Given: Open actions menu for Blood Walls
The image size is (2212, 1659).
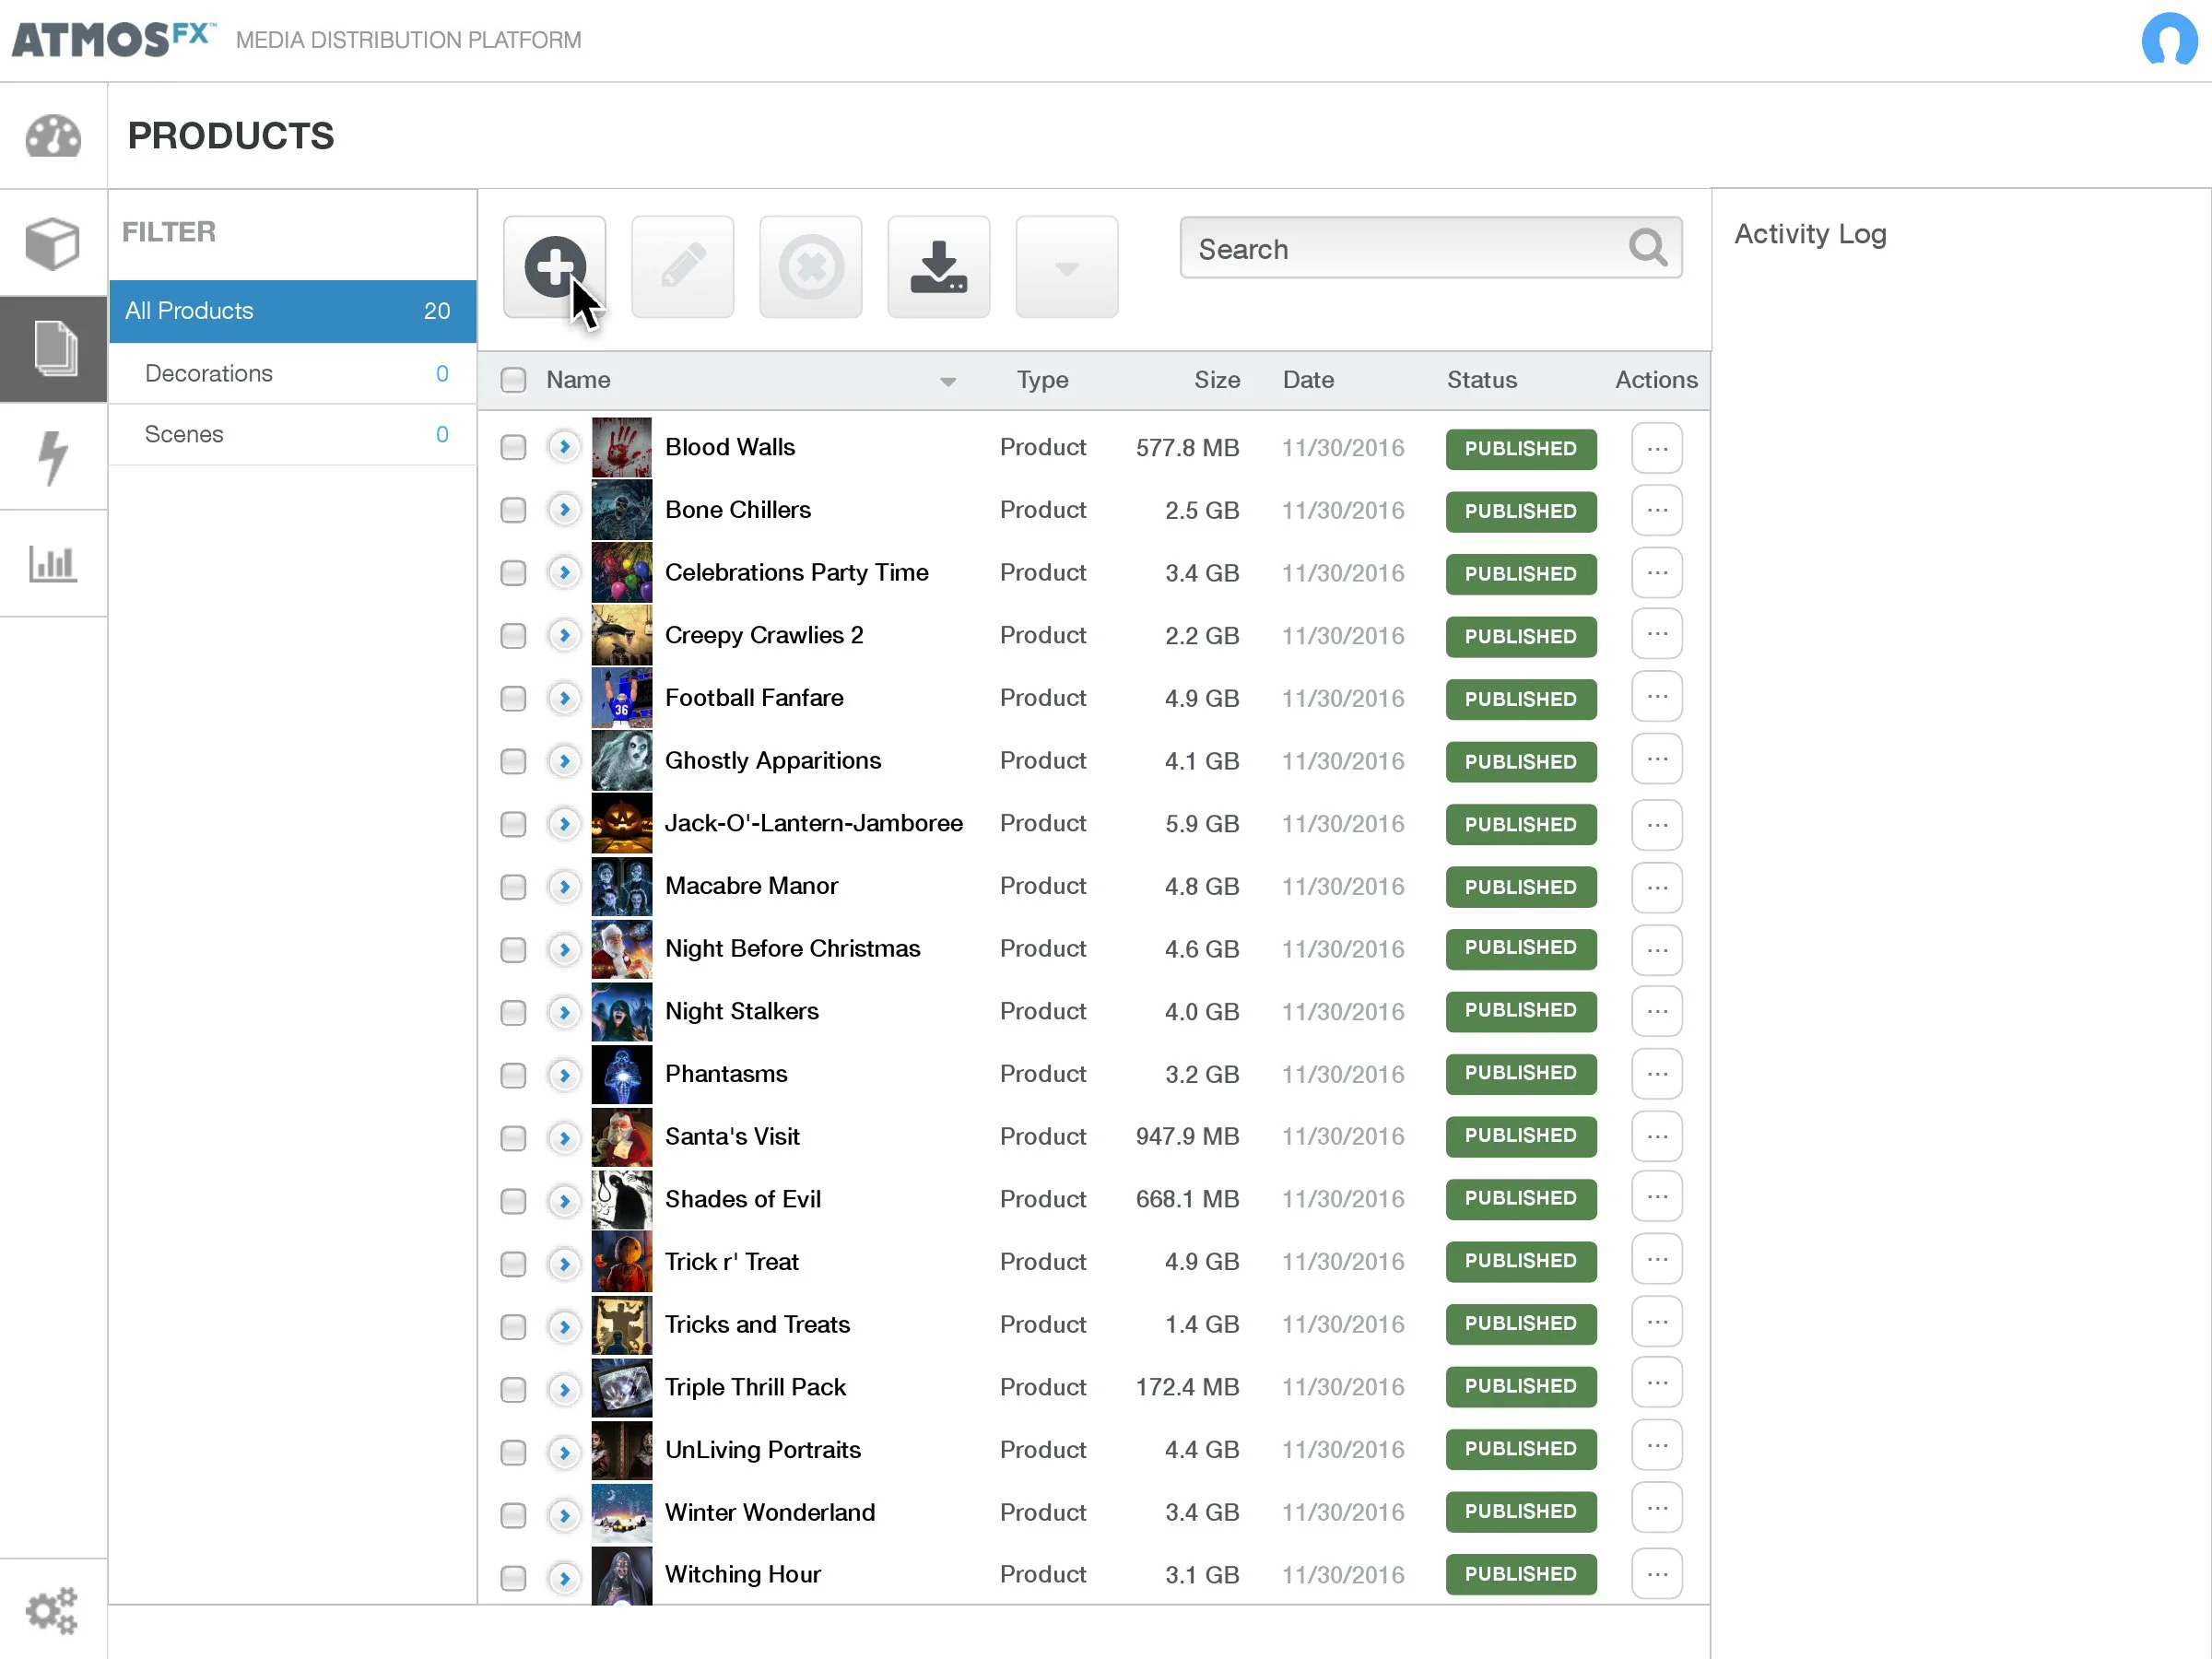Looking at the screenshot, I should pos(1656,448).
